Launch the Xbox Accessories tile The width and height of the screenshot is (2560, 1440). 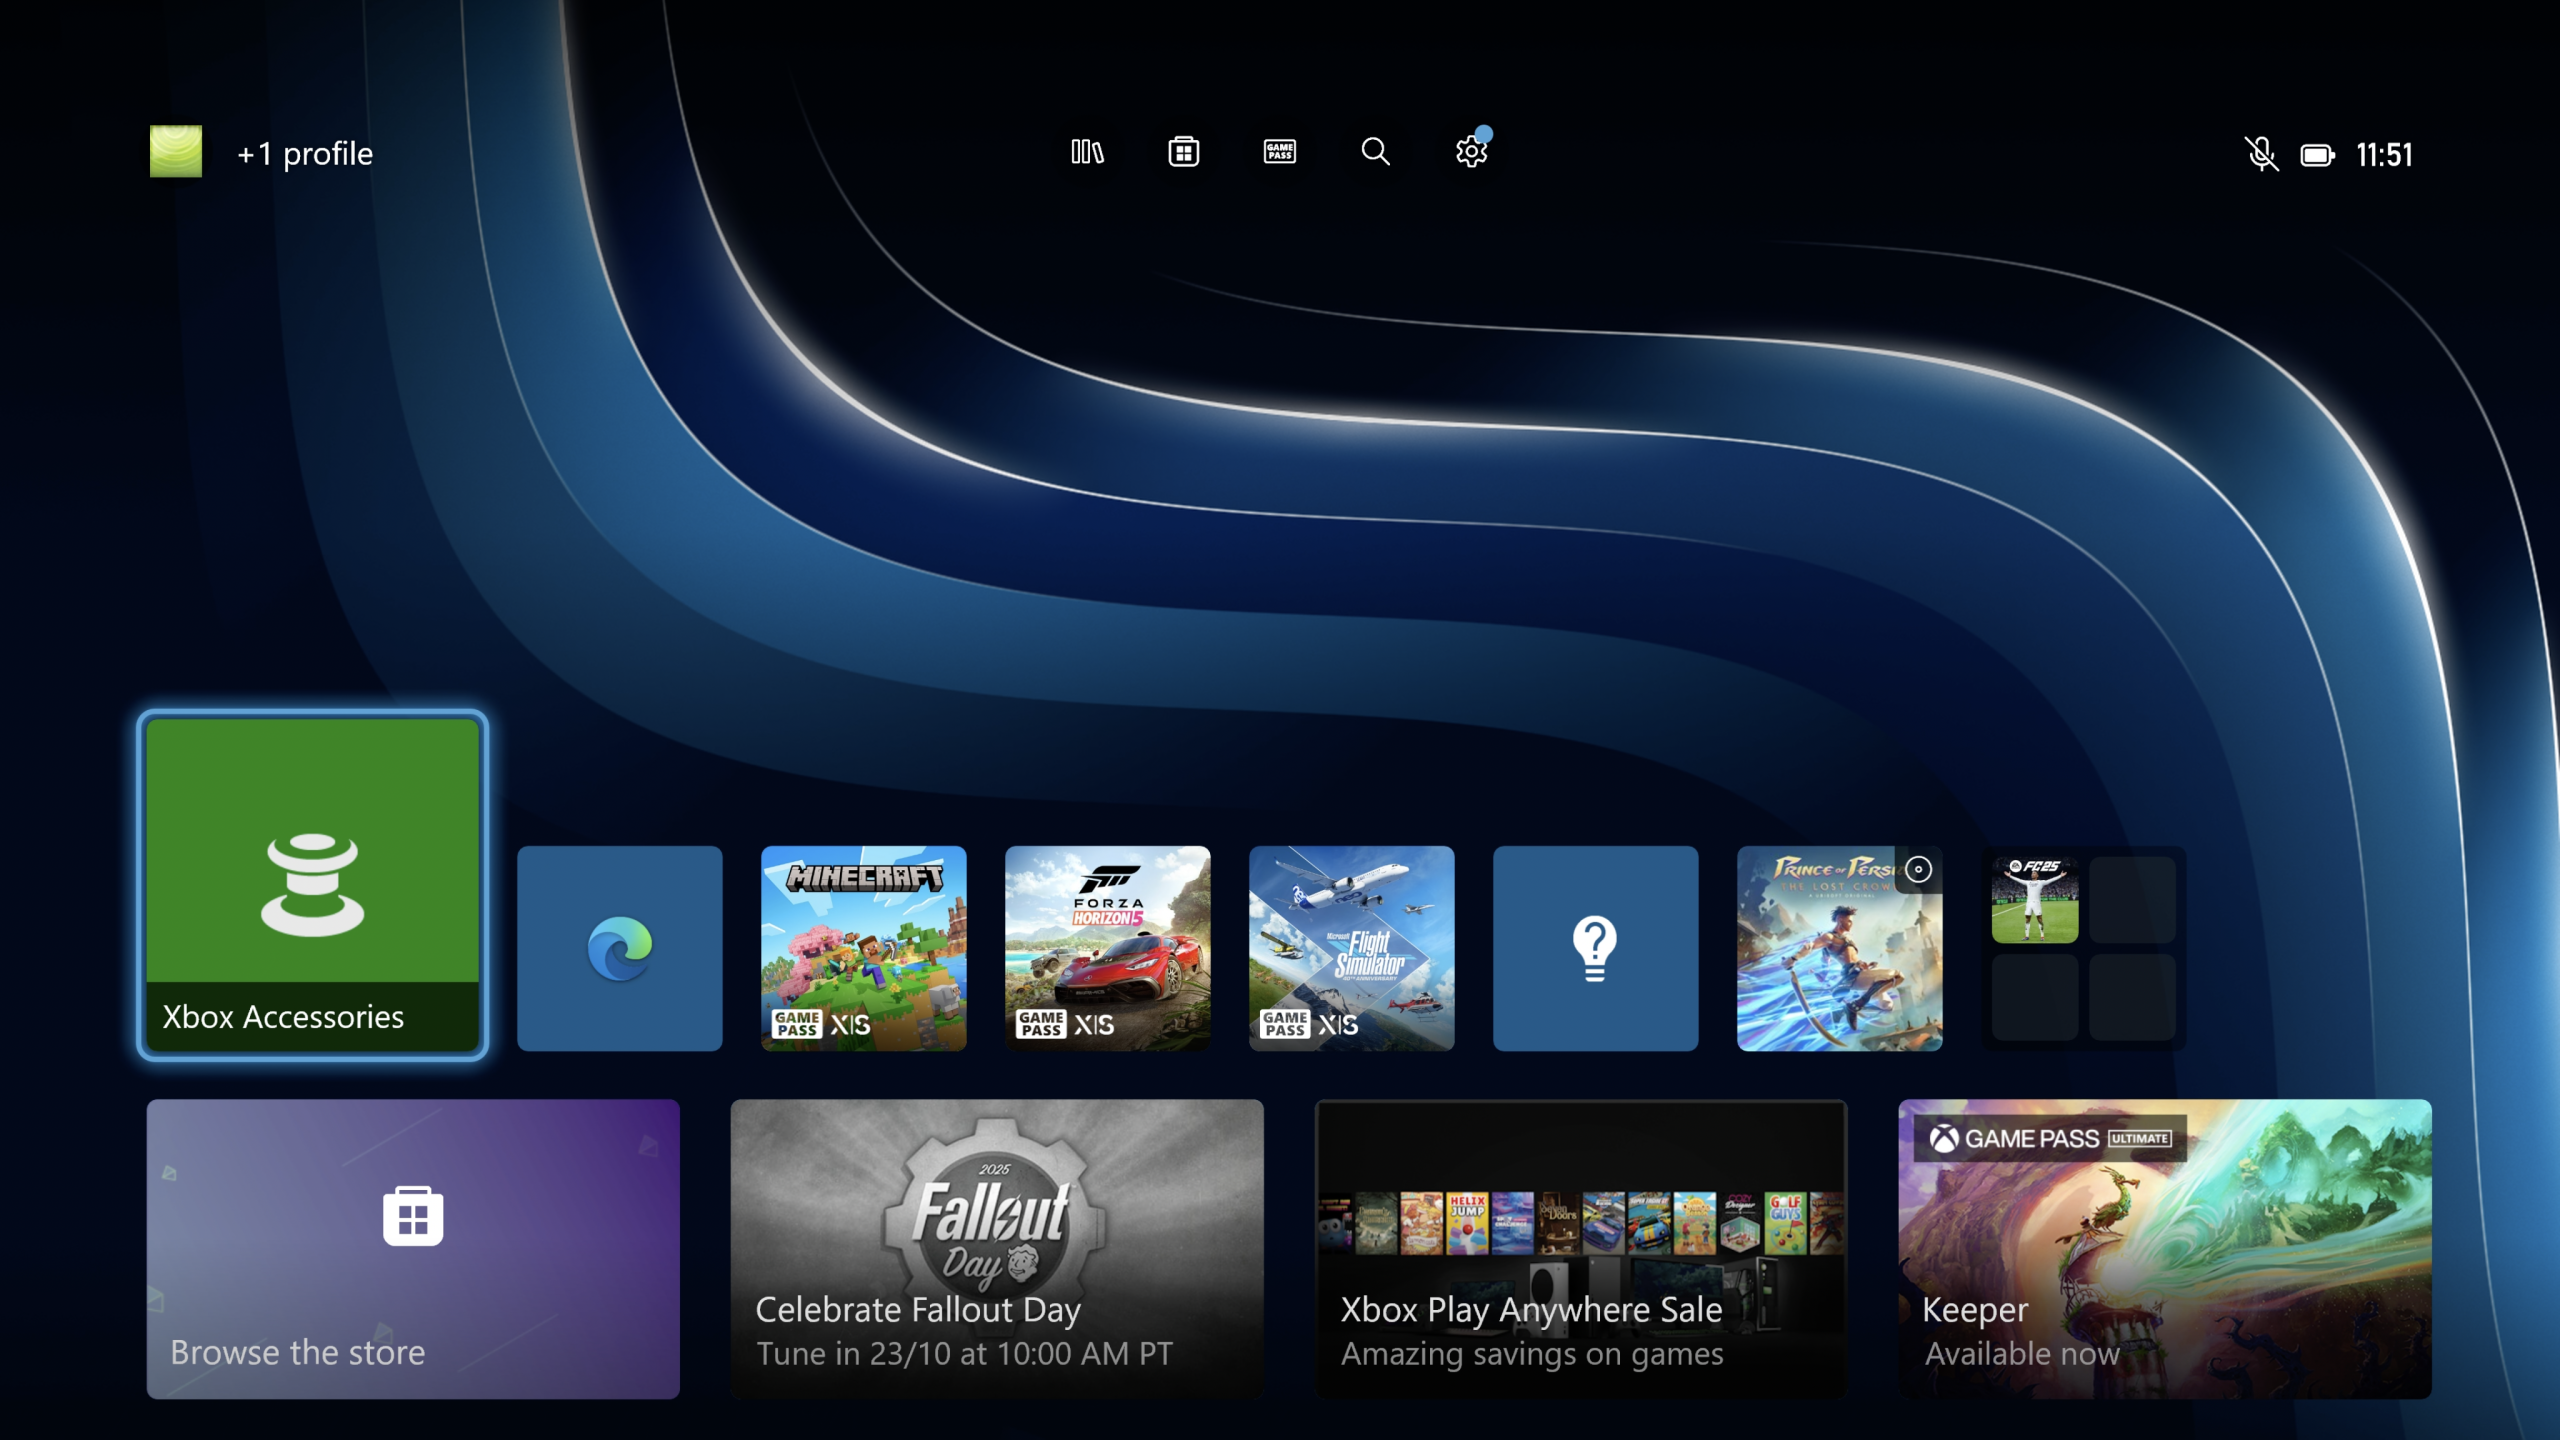coord(313,885)
